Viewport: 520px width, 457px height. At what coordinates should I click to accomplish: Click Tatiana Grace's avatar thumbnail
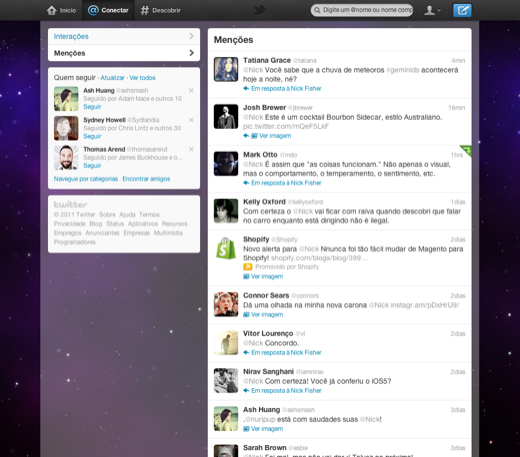pos(226,69)
